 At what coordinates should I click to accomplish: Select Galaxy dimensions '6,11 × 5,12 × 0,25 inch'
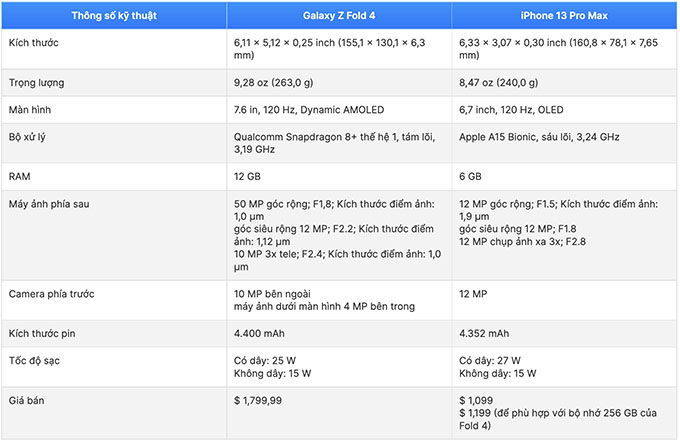point(284,43)
